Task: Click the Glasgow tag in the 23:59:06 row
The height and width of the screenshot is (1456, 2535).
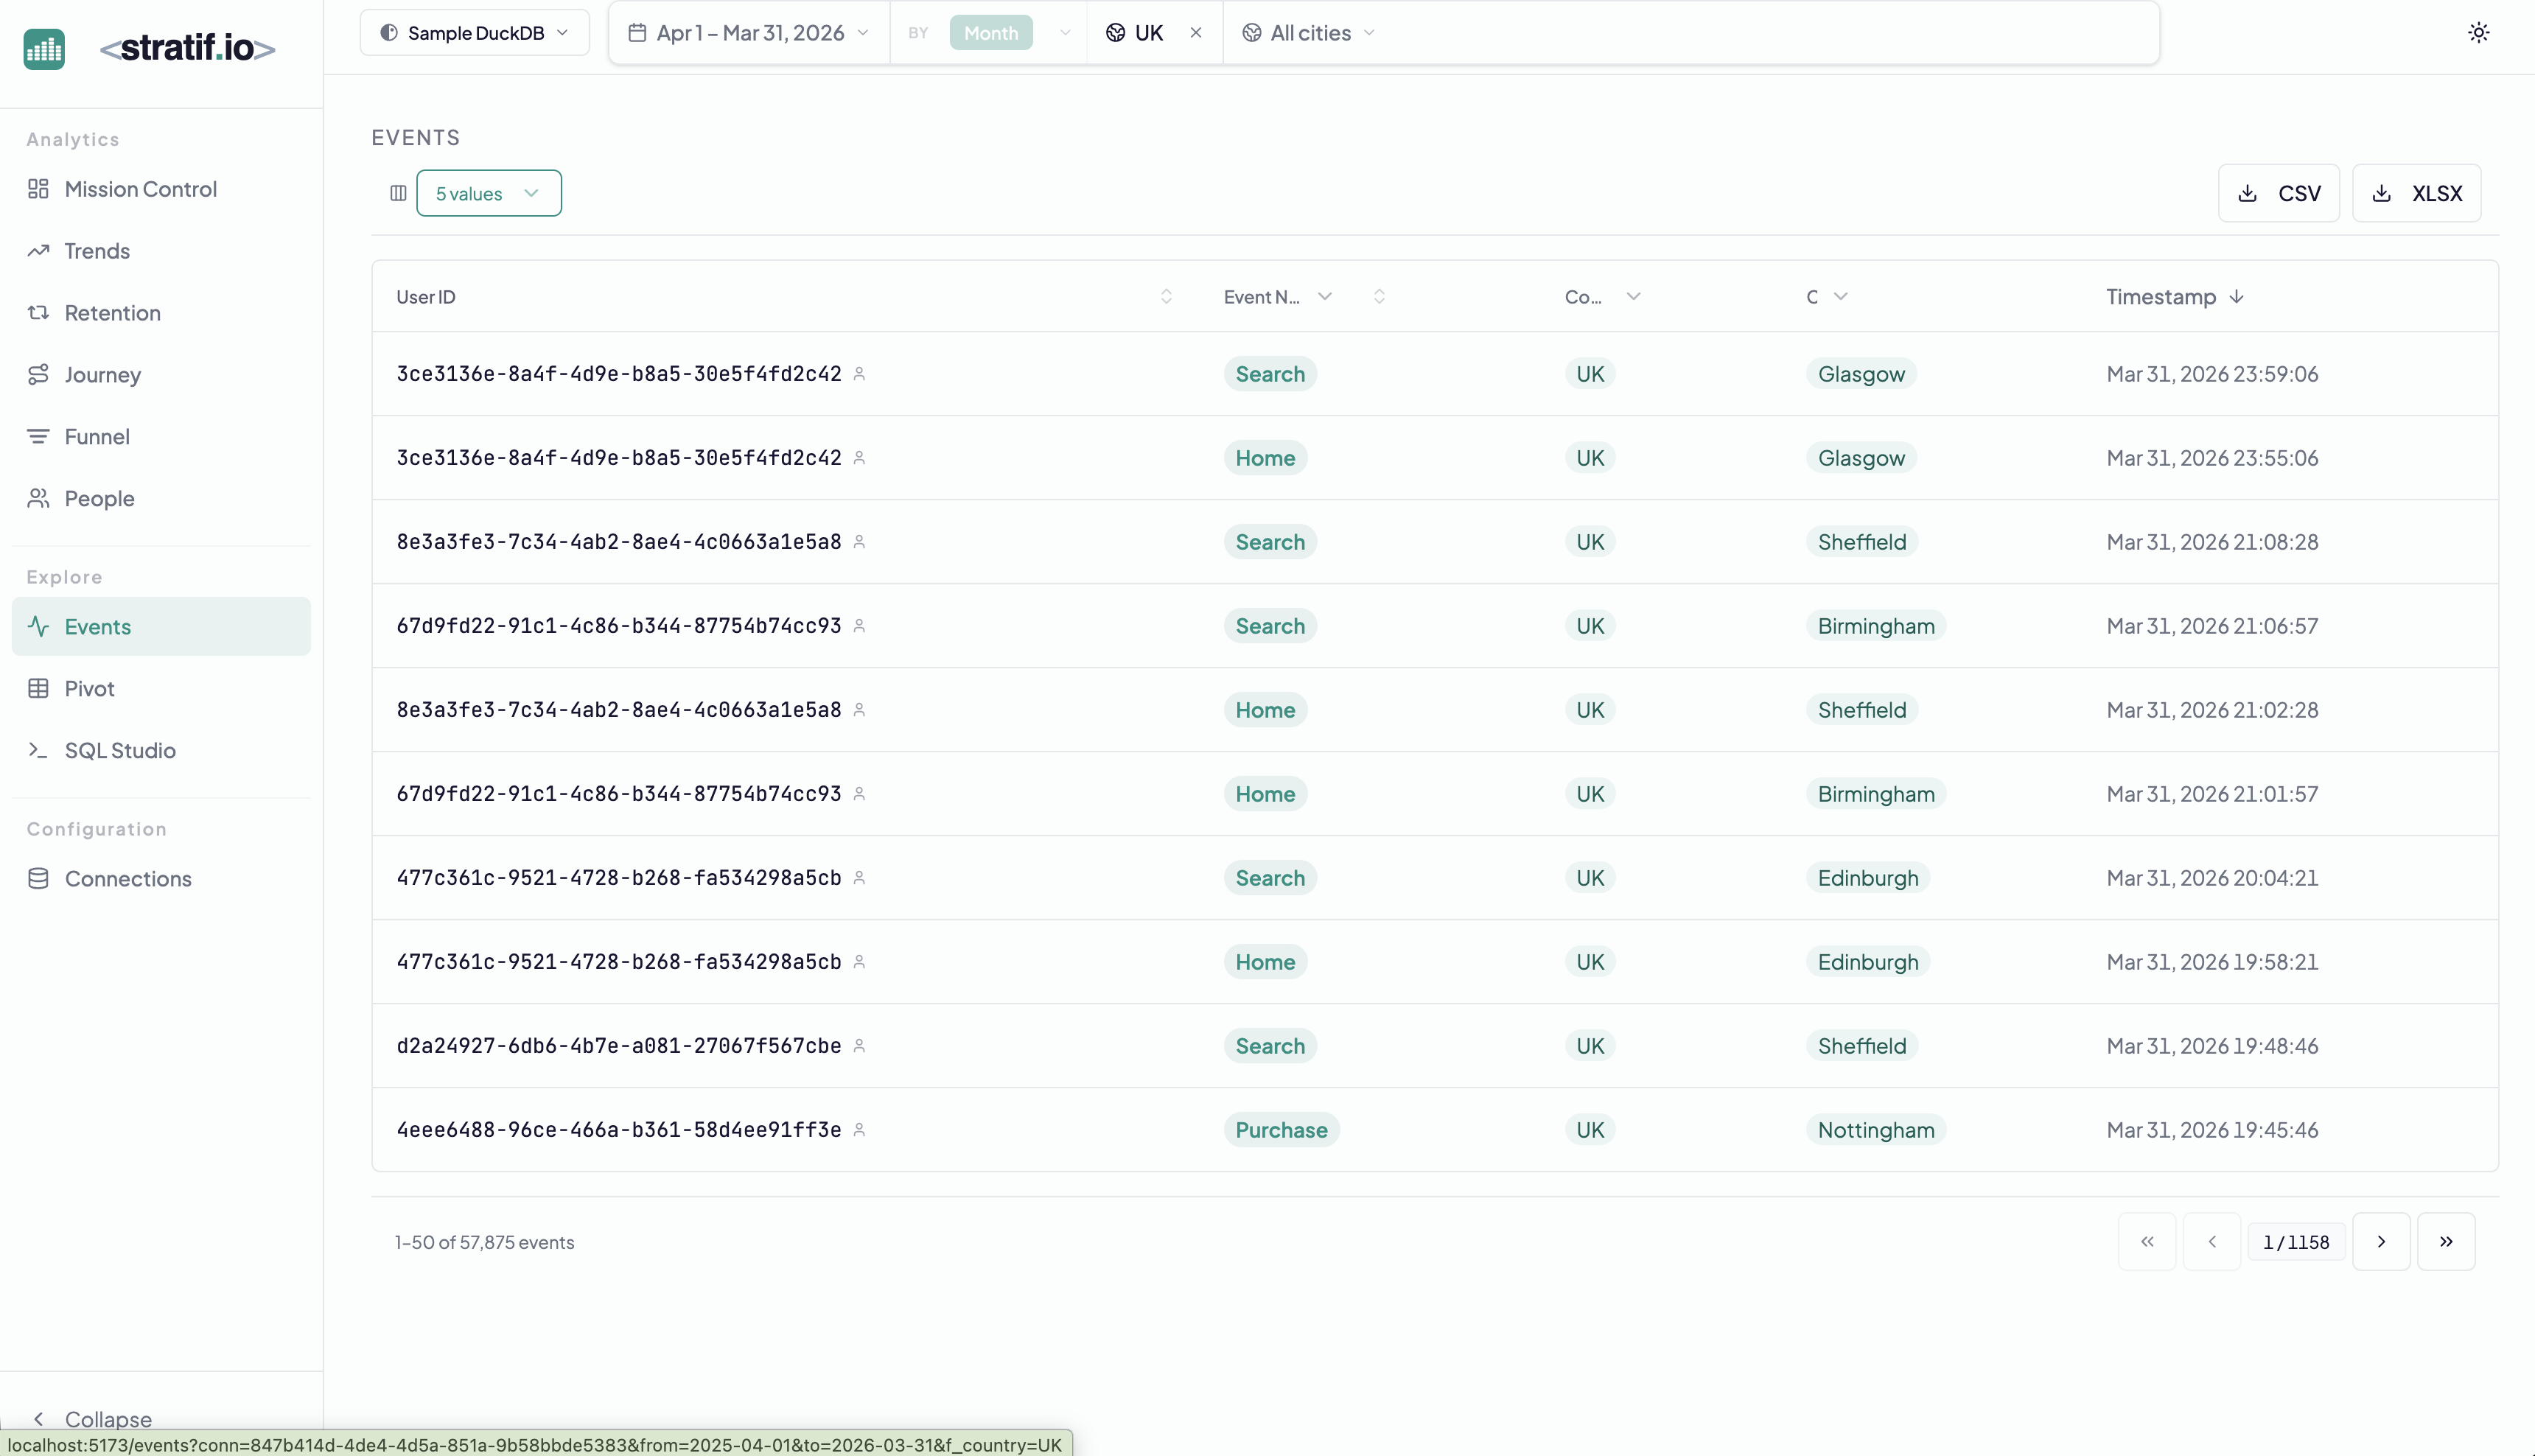Action: point(1861,374)
